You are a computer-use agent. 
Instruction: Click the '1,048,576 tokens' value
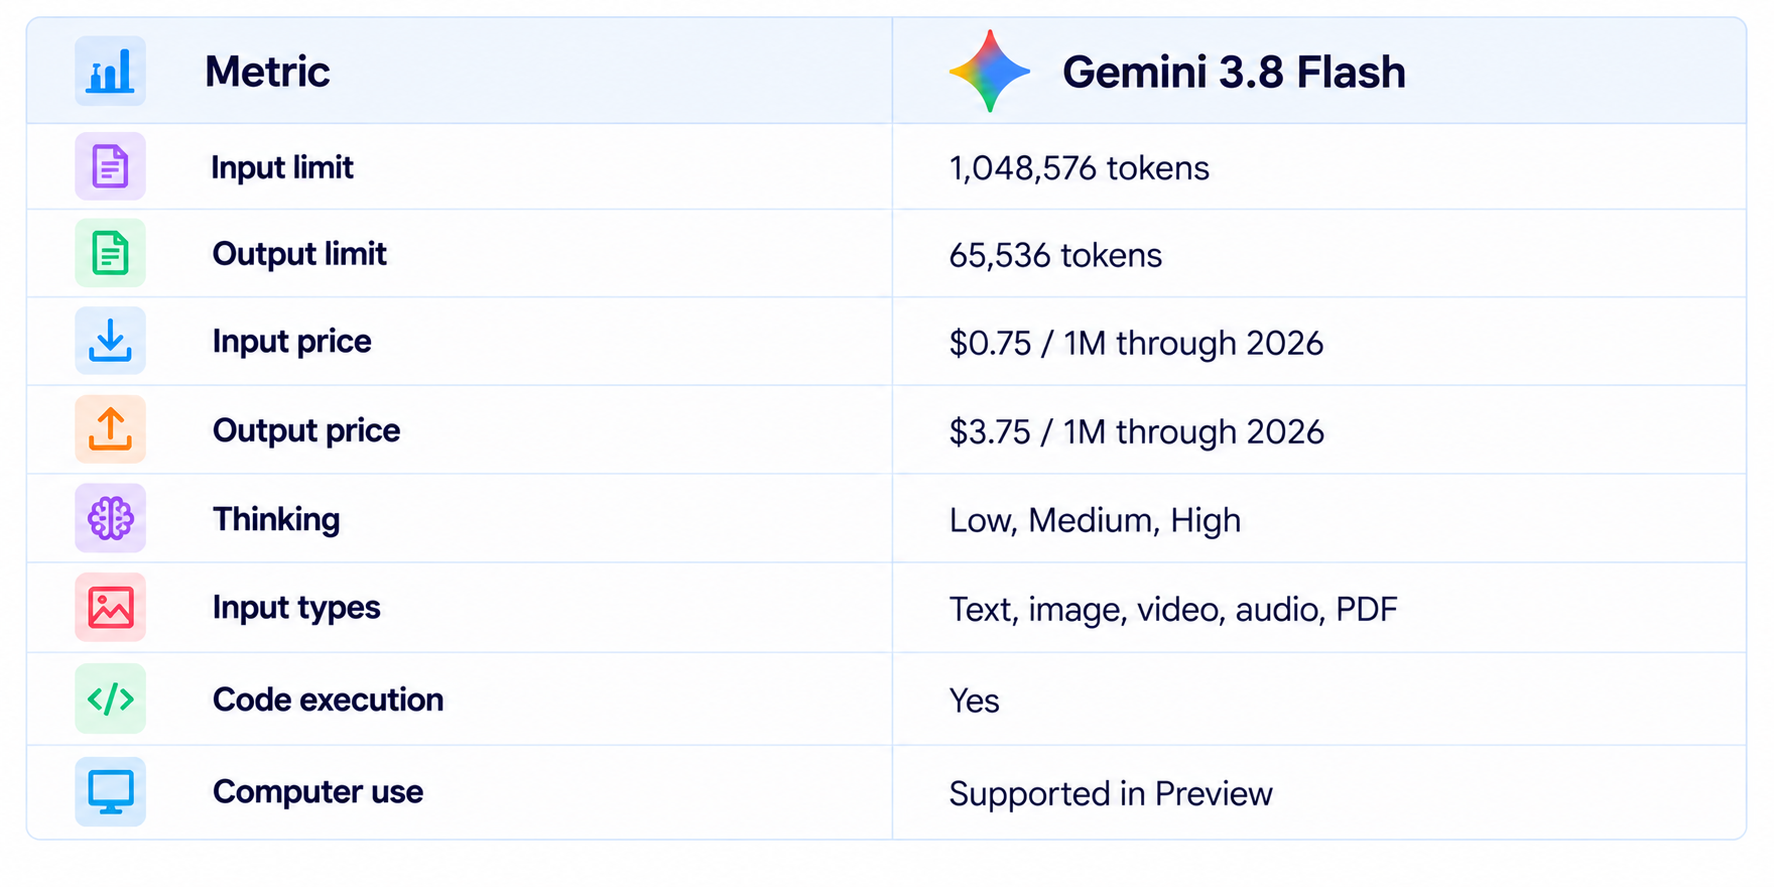point(1079,168)
